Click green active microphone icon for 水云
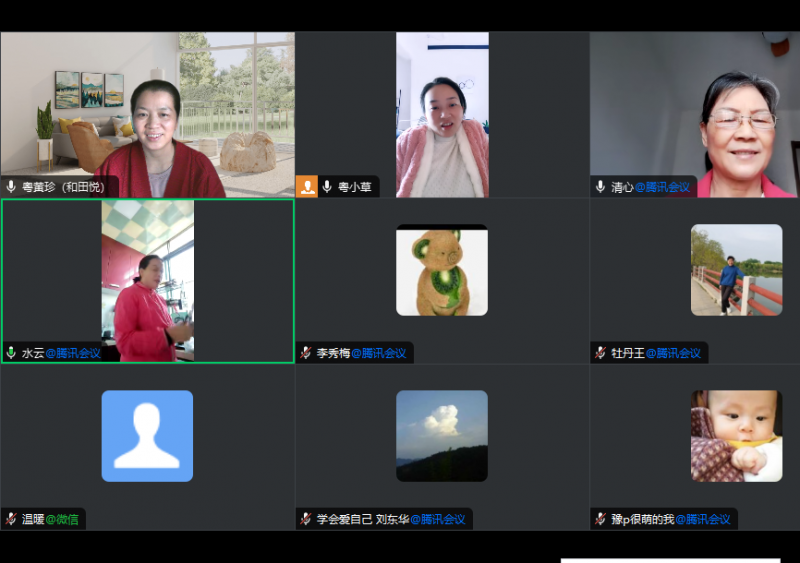The width and height of the screenshot is (800, 563). [11, 353]
